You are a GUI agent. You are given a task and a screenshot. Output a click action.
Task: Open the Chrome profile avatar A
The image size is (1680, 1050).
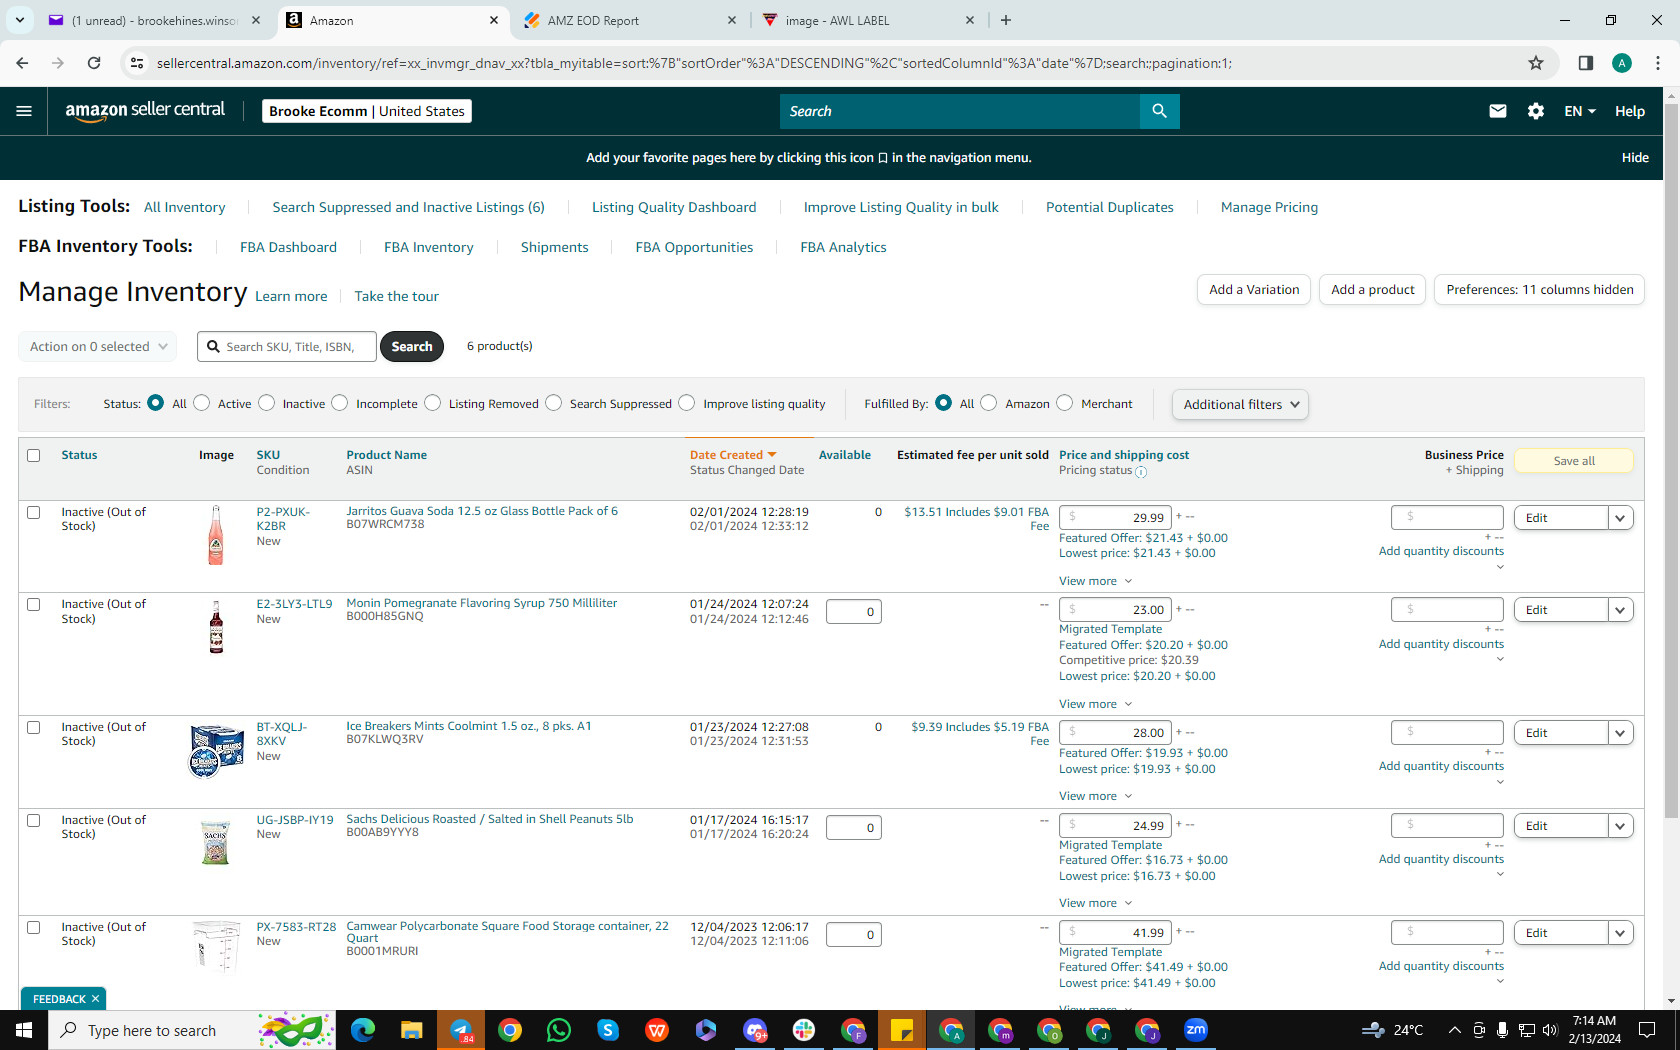(1622, 63)
